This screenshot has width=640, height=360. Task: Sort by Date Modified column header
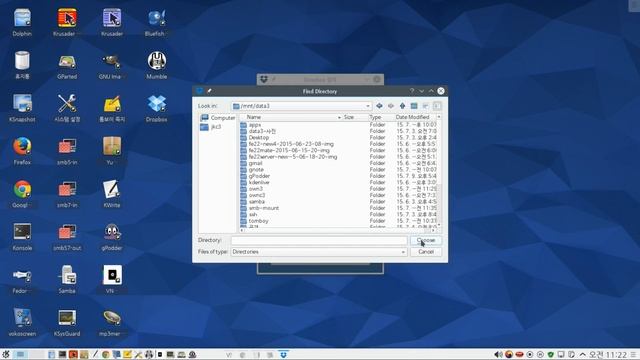(x=414, y=117)
